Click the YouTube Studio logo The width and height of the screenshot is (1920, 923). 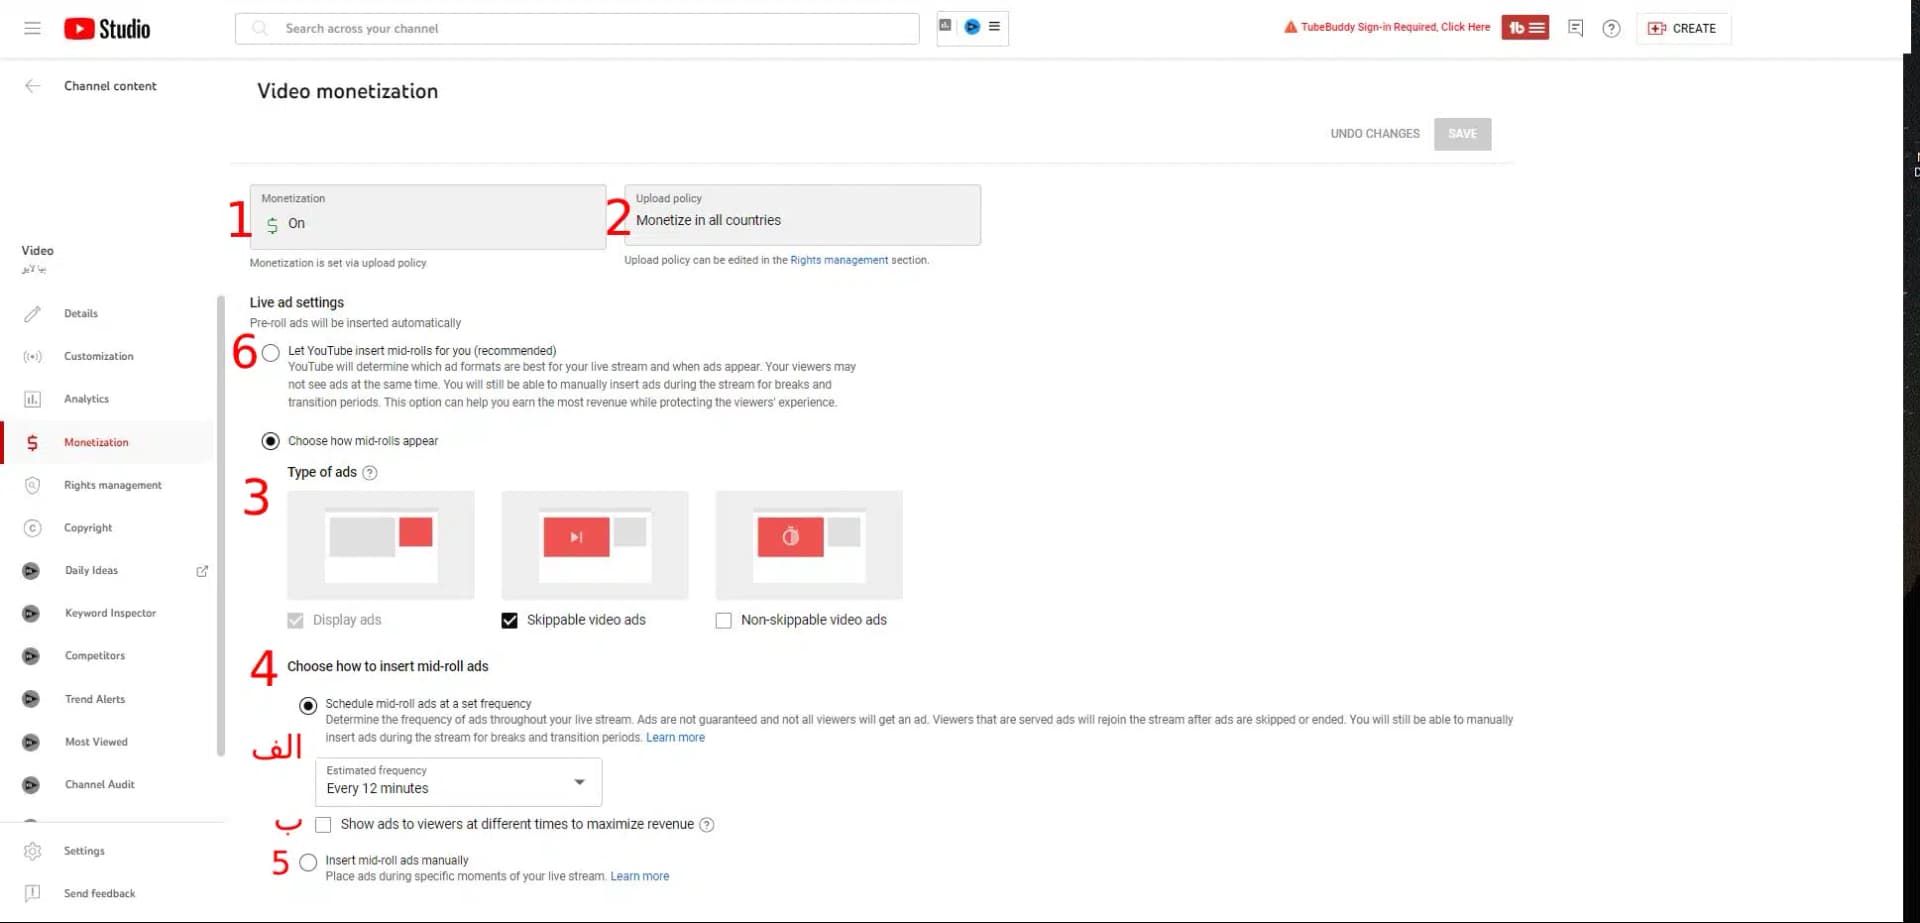pyautogui.click(x=107, y=29)
